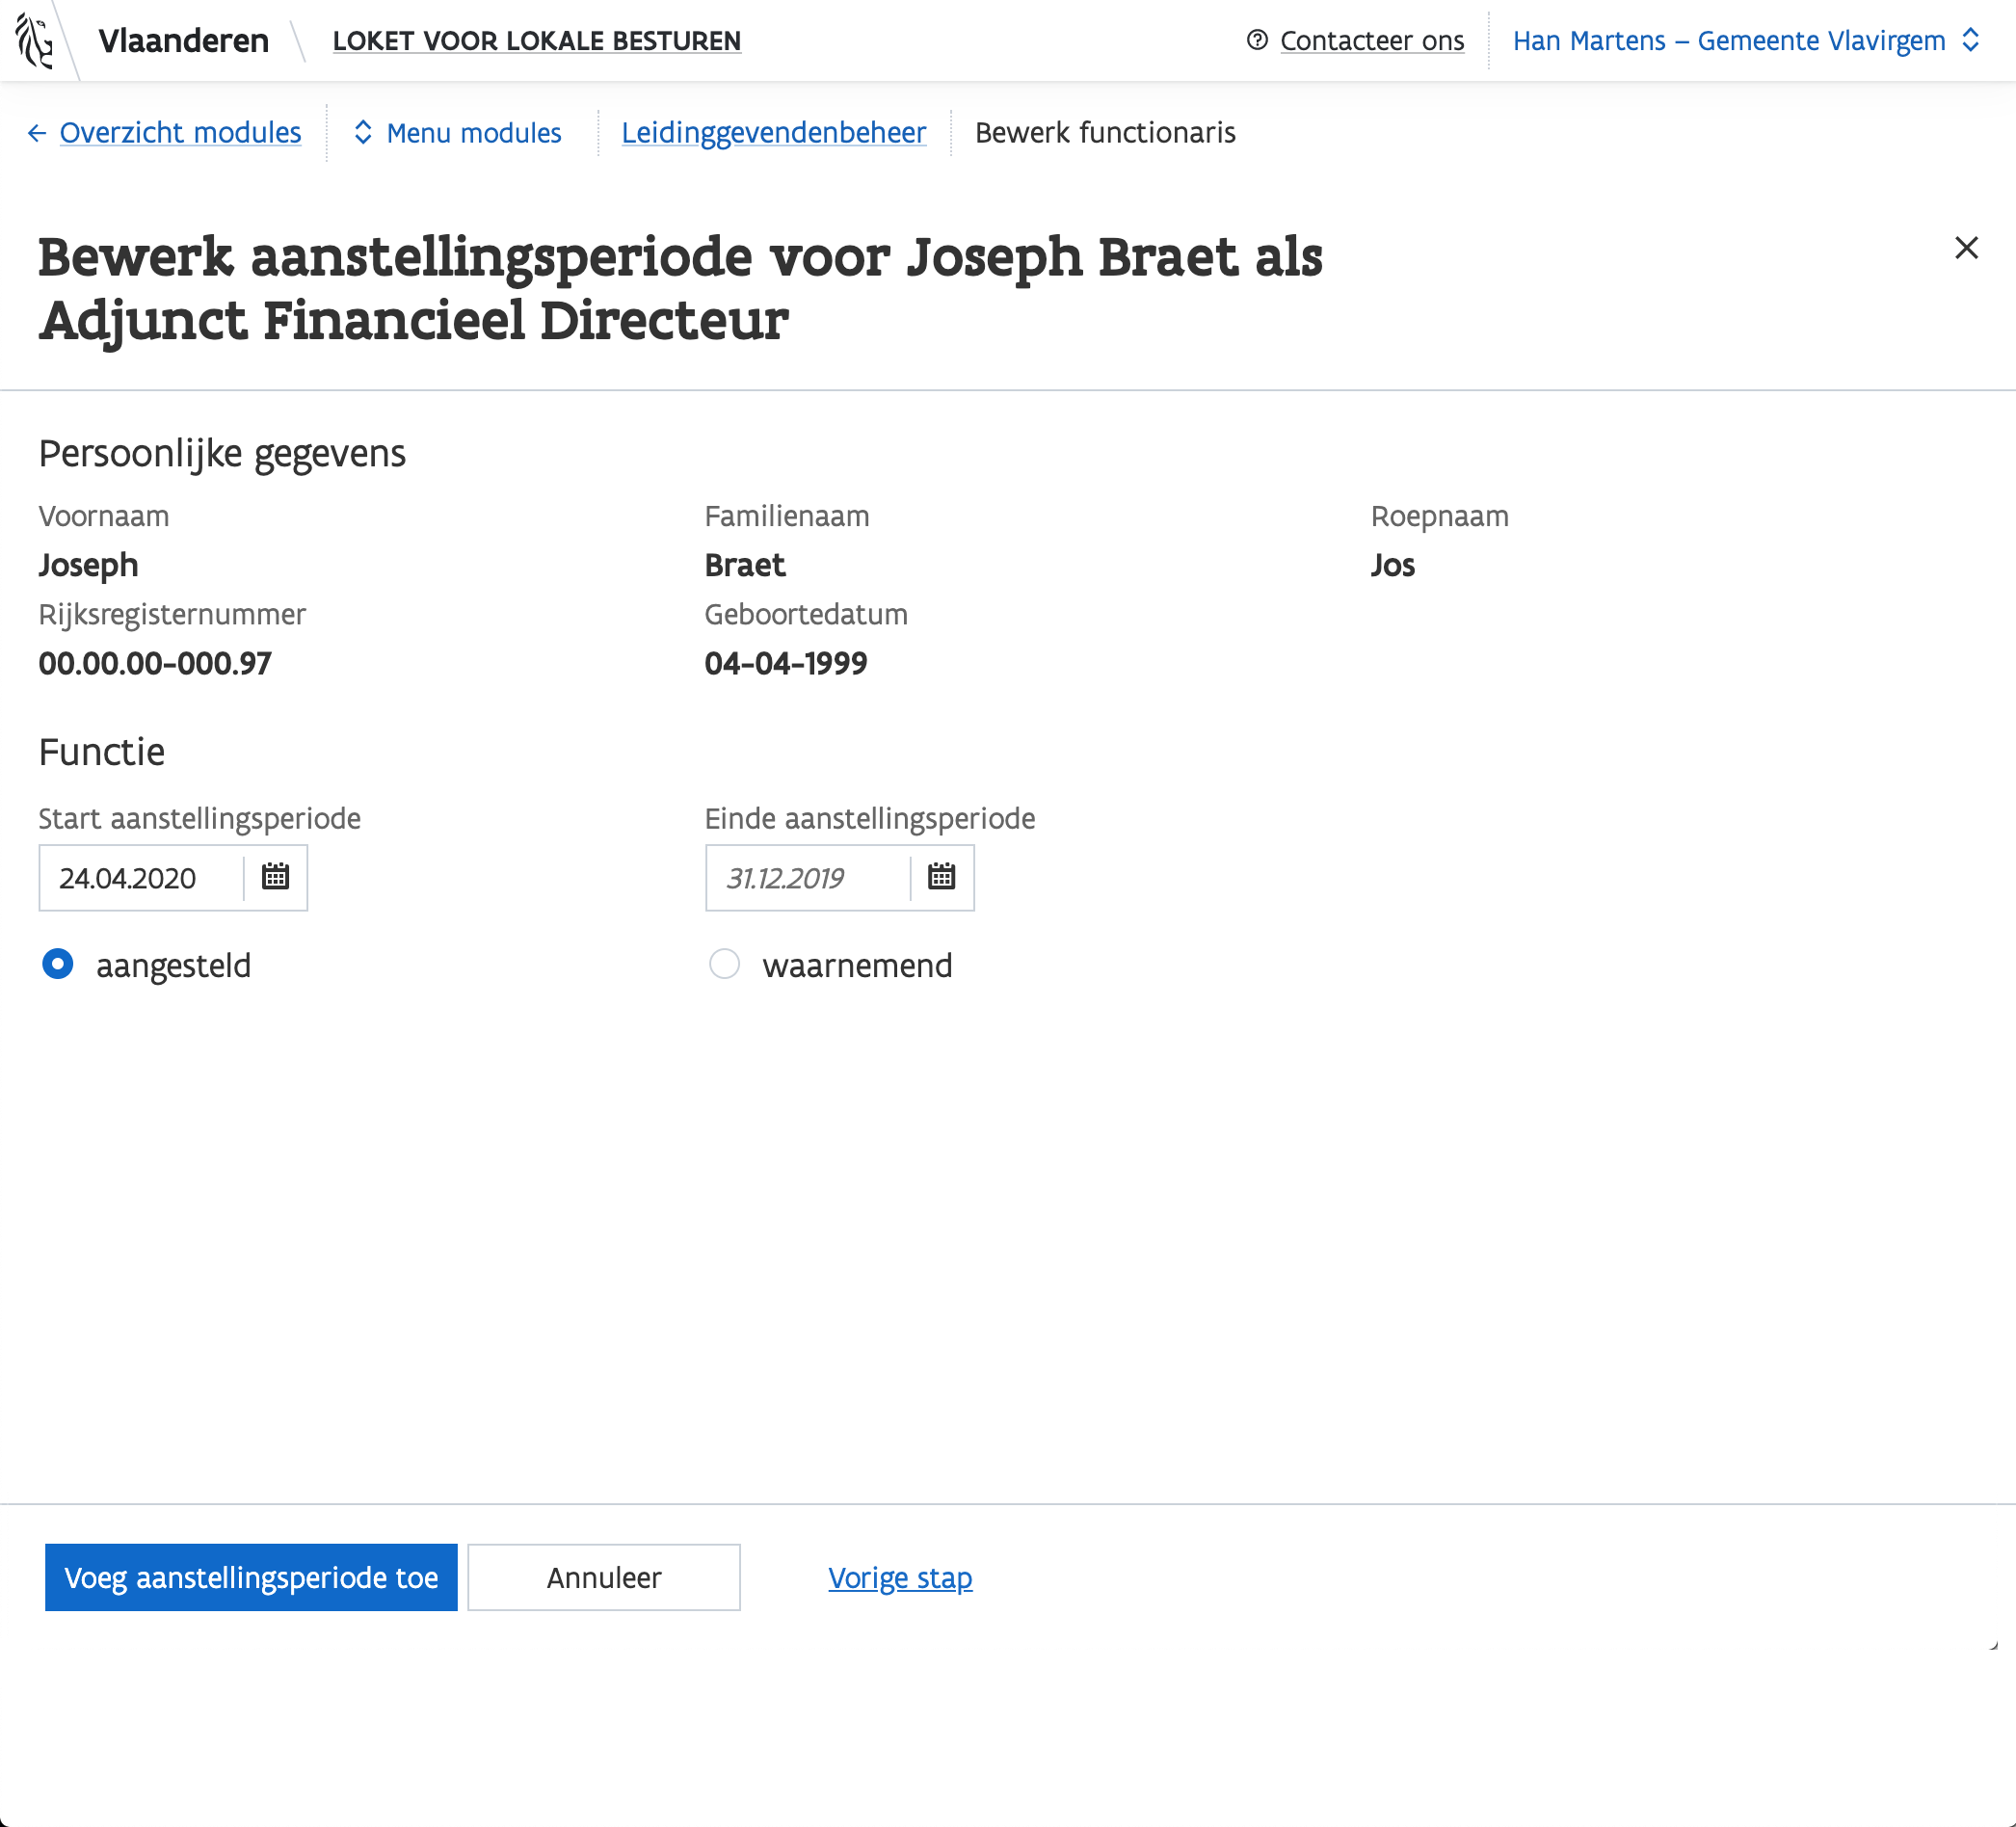Click chevron icon beside Menu modules
Screen dimensions: 2016x1827
pyautogui.click(x=363, y=133)
